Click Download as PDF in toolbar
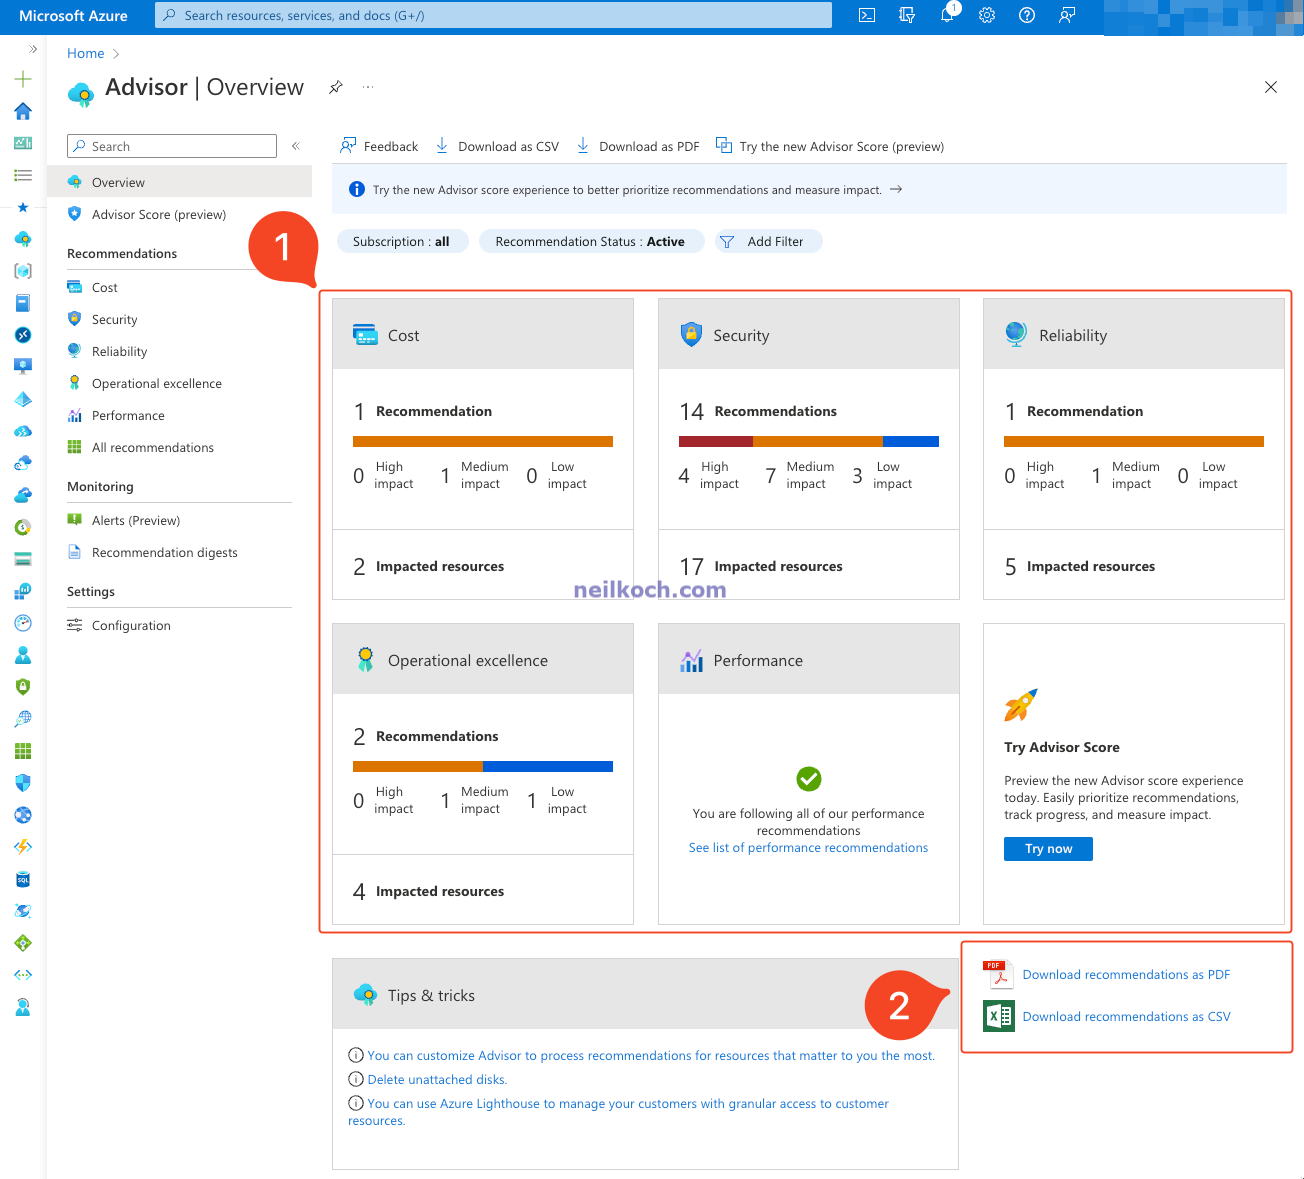The height and width of the screenshot is (1179, 1304). tap(638, 146)
